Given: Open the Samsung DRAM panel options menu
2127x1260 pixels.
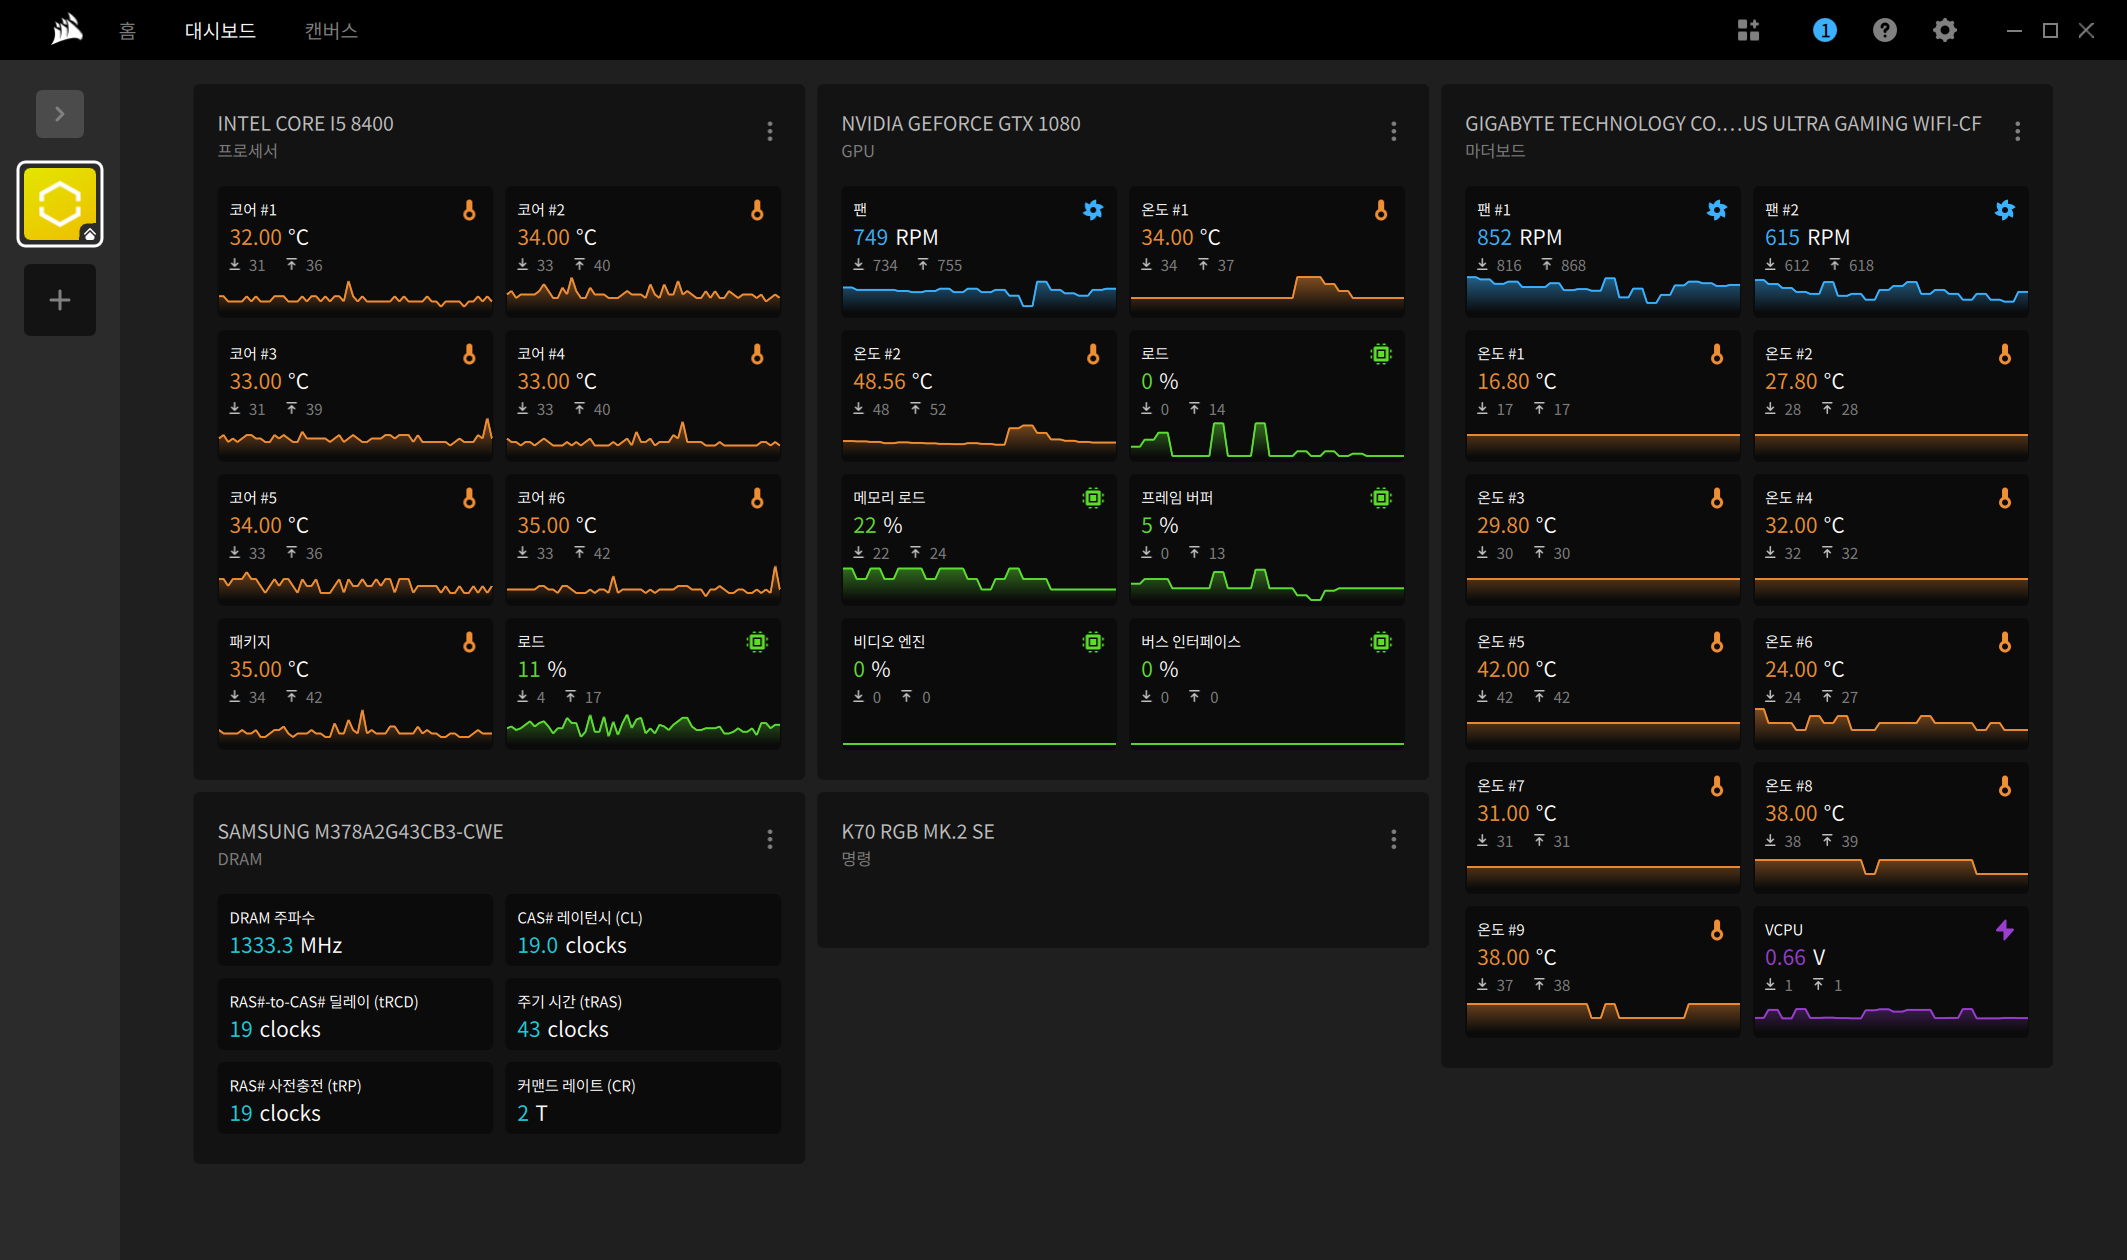Looking at the screenshot, I should tap(770, 839).
